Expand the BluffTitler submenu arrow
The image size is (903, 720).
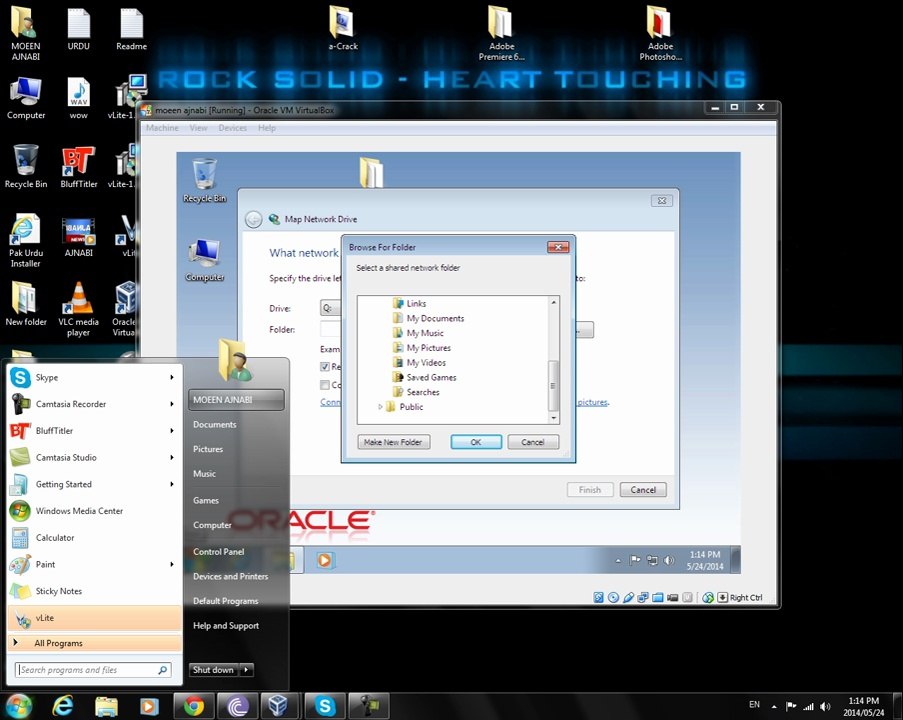click(172, 430)
